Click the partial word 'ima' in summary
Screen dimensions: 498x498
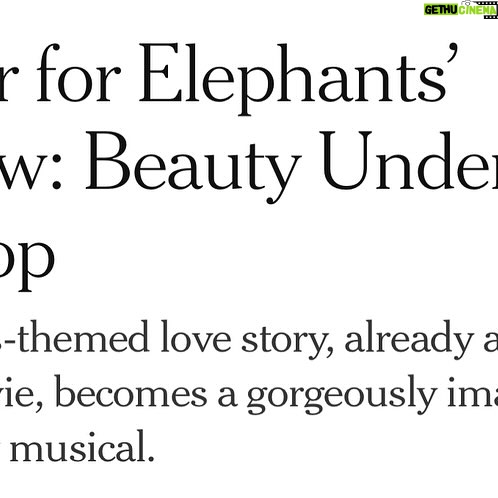[x=473, y=391]
